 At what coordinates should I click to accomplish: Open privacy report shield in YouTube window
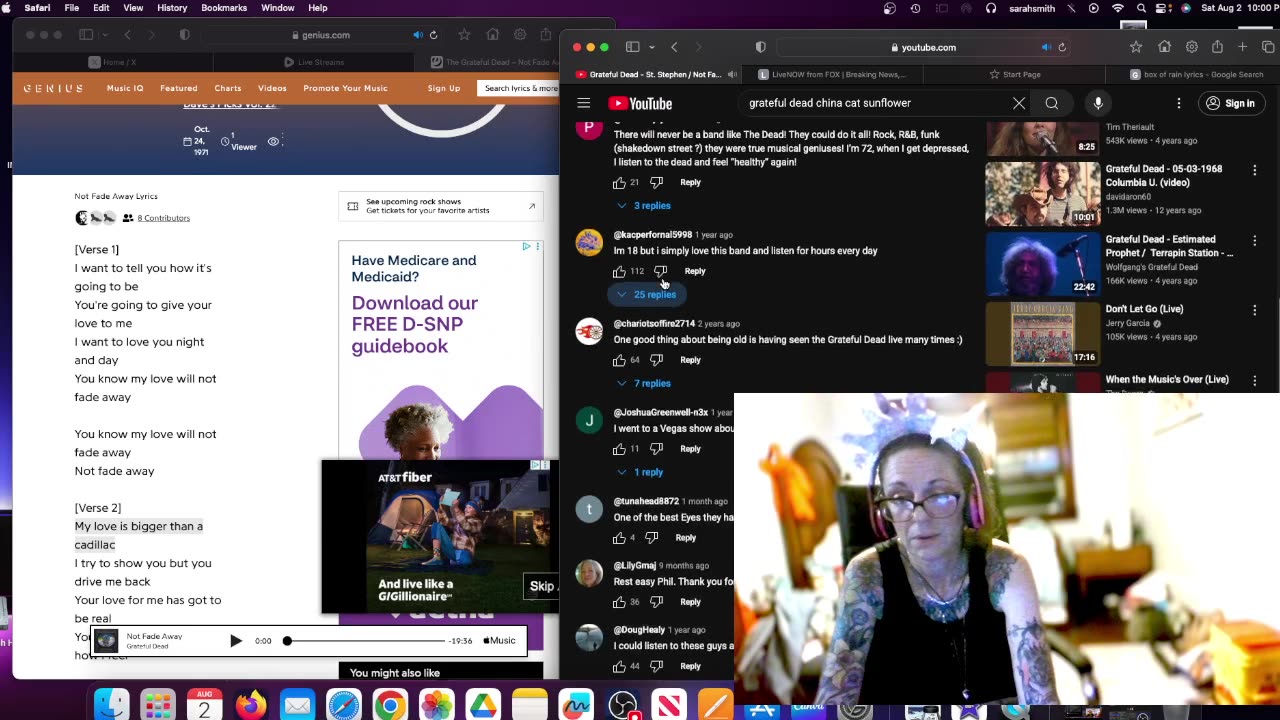tap(761, 47)
